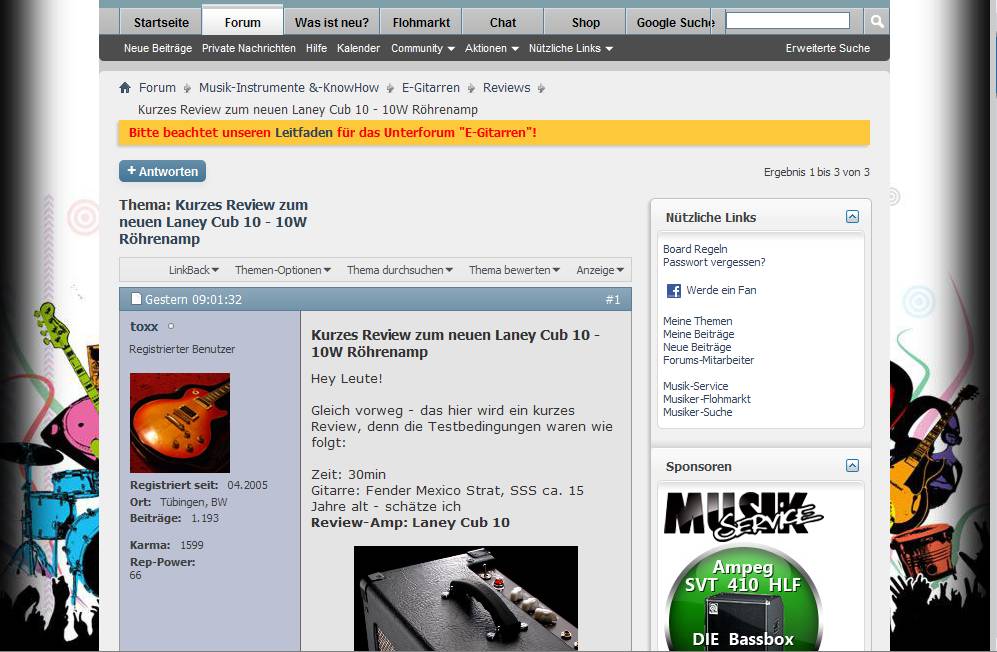Click the Registrierter Benutzer user title
997x652 pixels.
pos(182,349)
